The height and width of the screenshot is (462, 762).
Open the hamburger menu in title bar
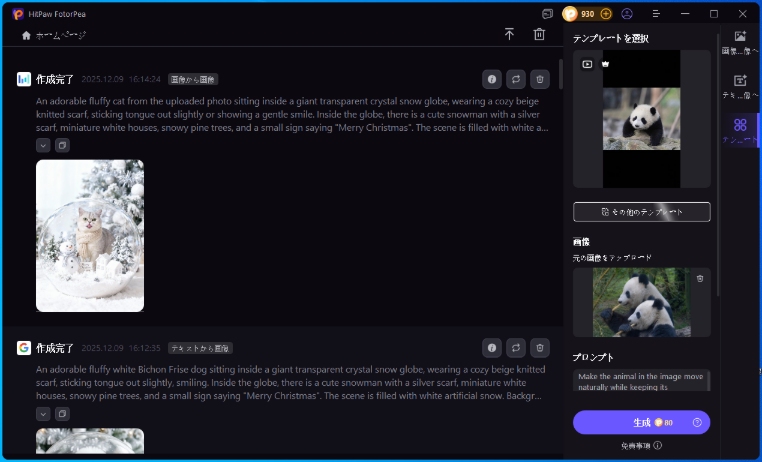pos(656,14)
